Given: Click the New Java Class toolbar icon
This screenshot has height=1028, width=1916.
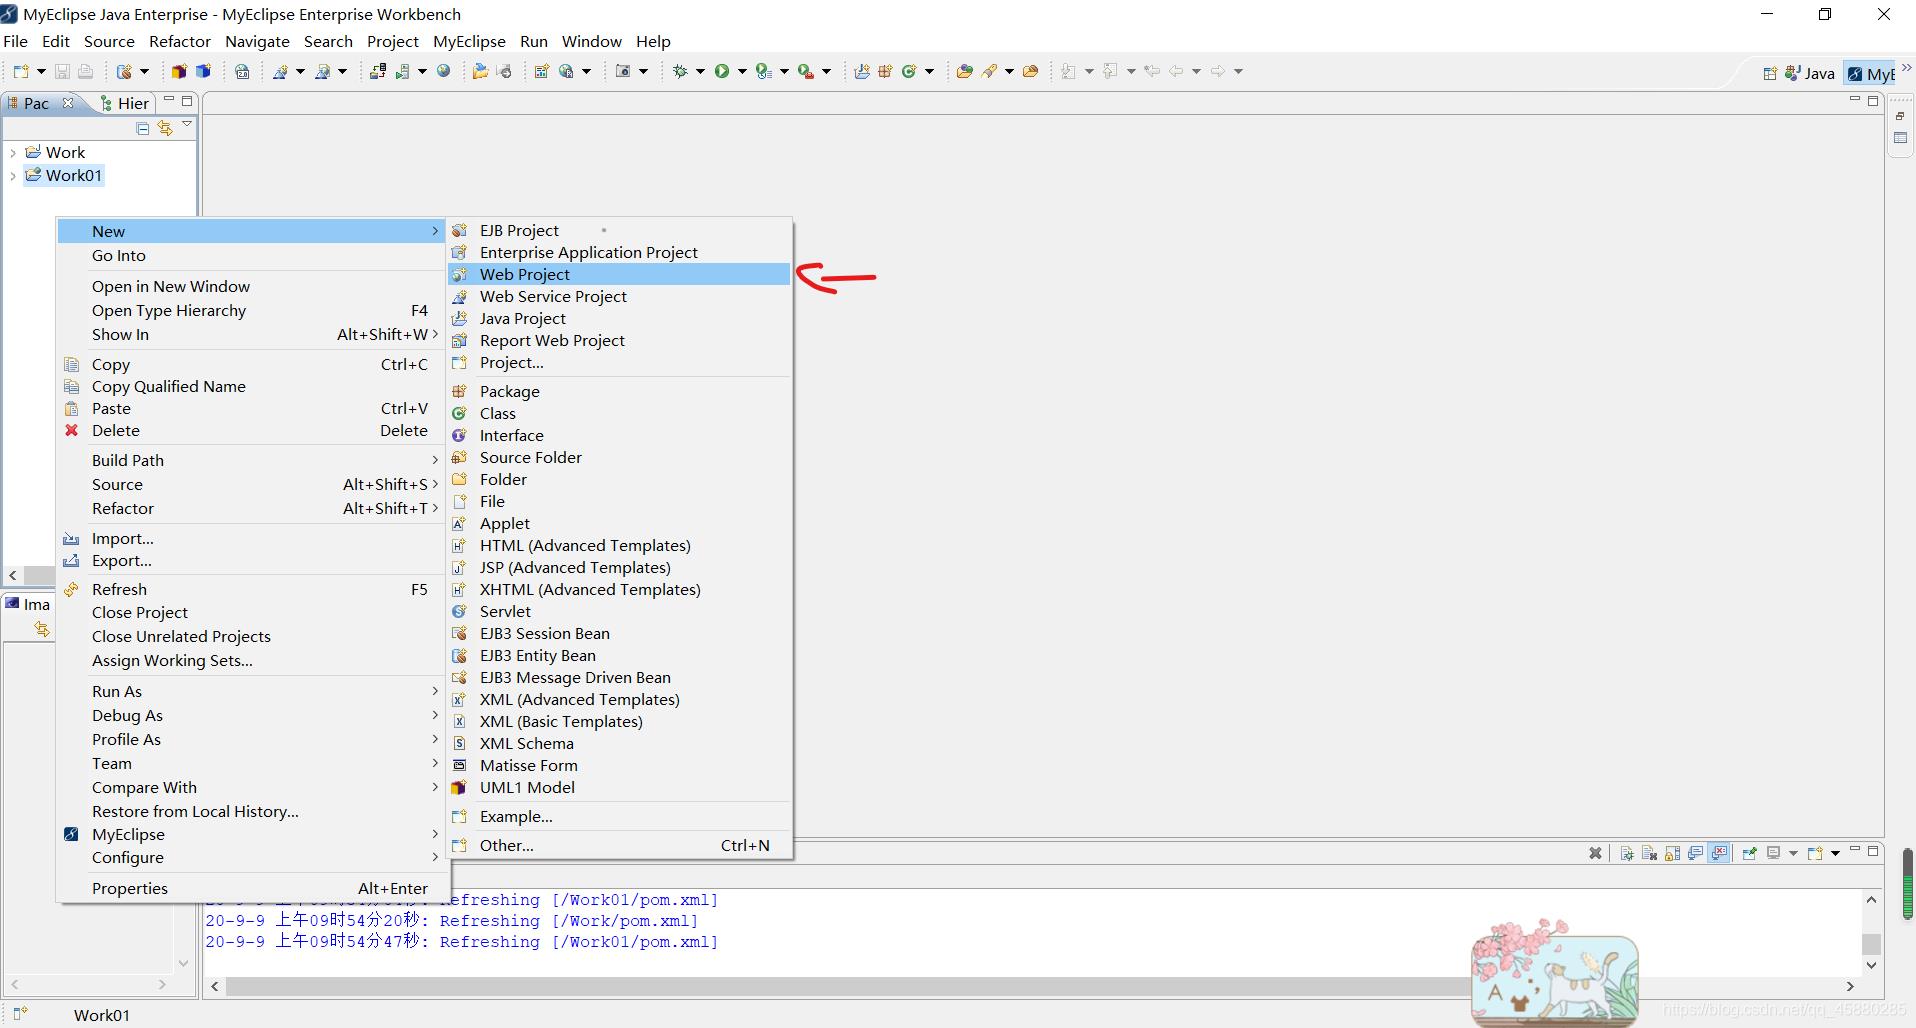Looking at the screenshot, I should click(909, 71).
